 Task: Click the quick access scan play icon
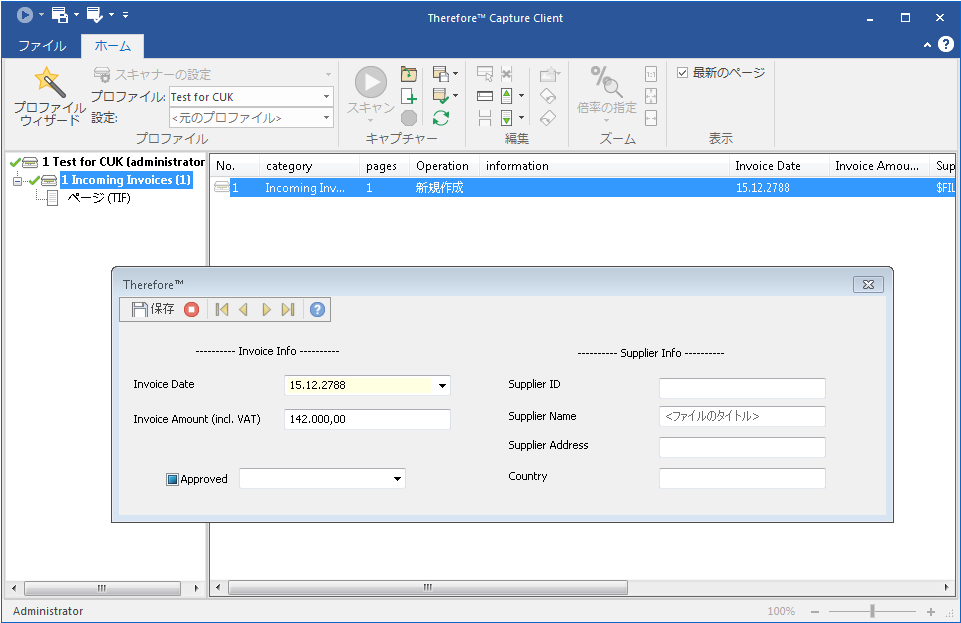[25, 14]
